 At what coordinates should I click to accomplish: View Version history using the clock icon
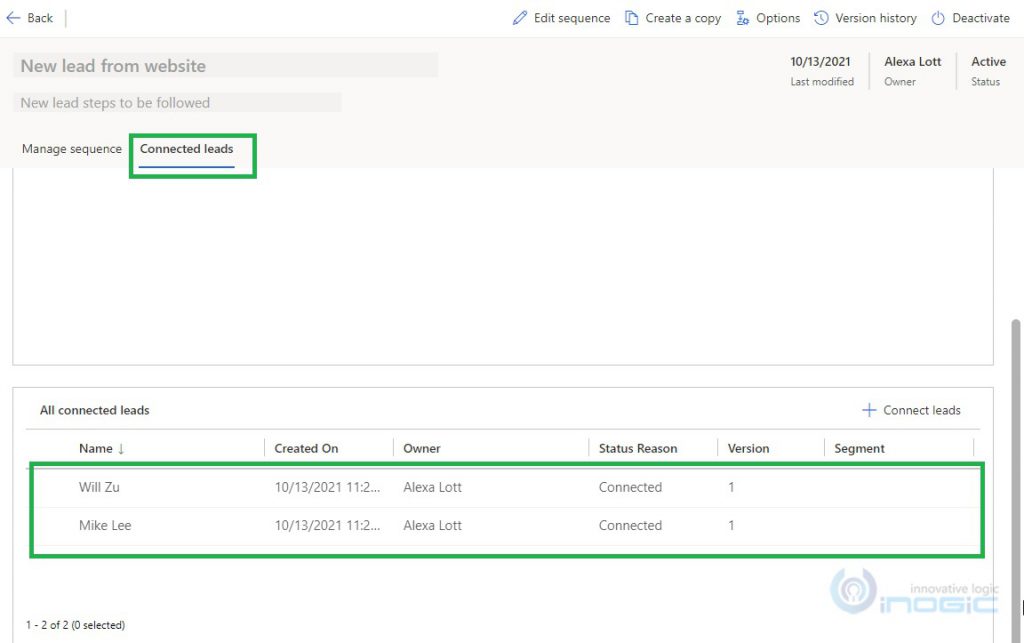coord(820,17)
